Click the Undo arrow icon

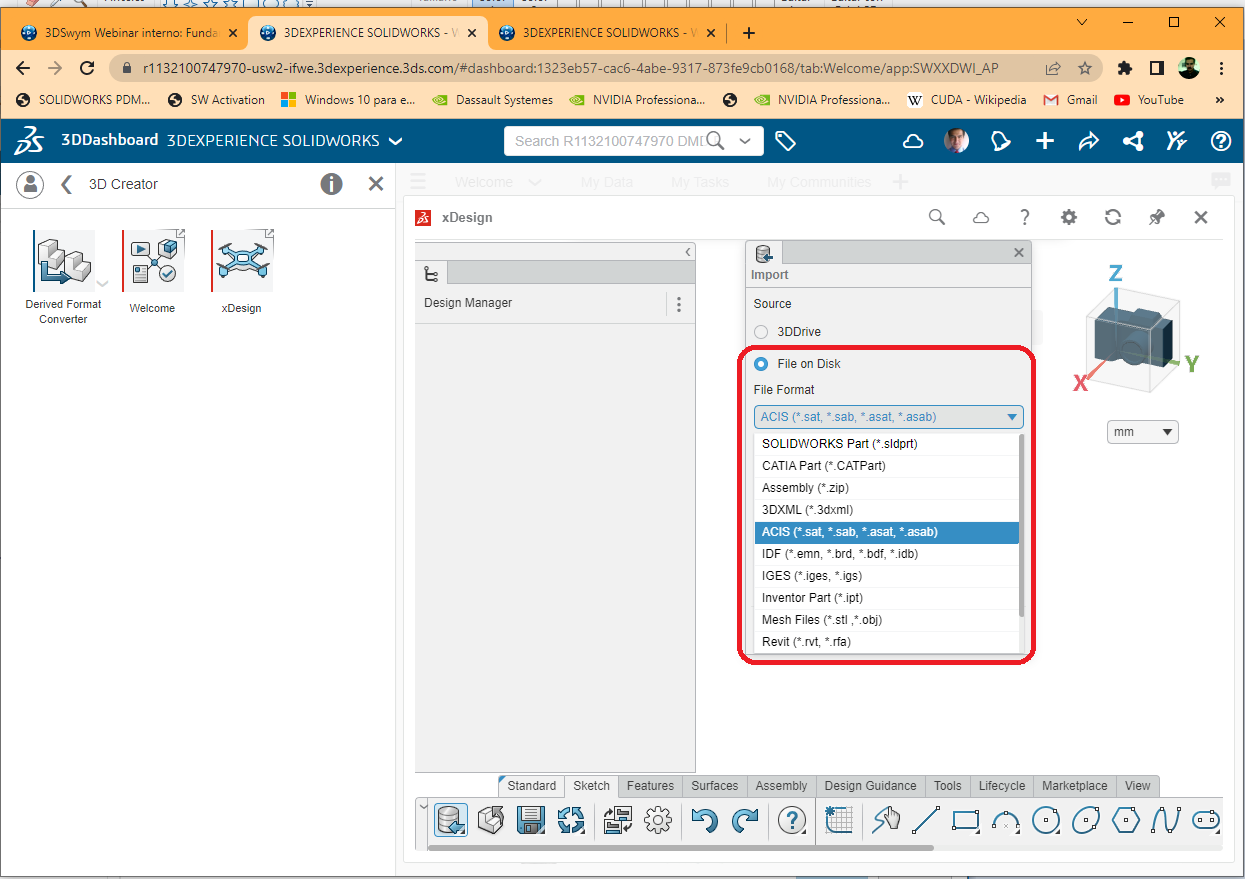pos(705,821)
